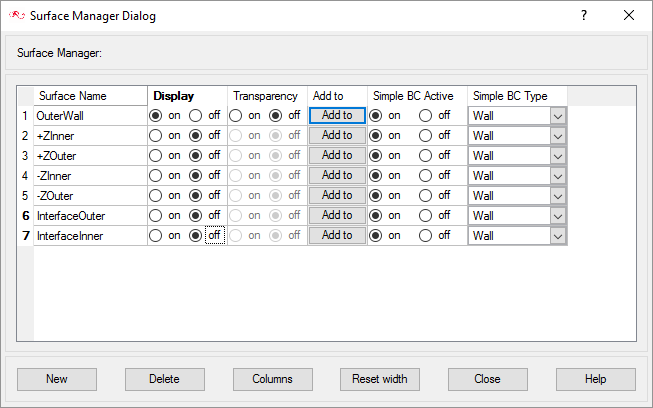Set OuterWall Display to off
Viewport: 653px width, 408px height.
[196, 115]
